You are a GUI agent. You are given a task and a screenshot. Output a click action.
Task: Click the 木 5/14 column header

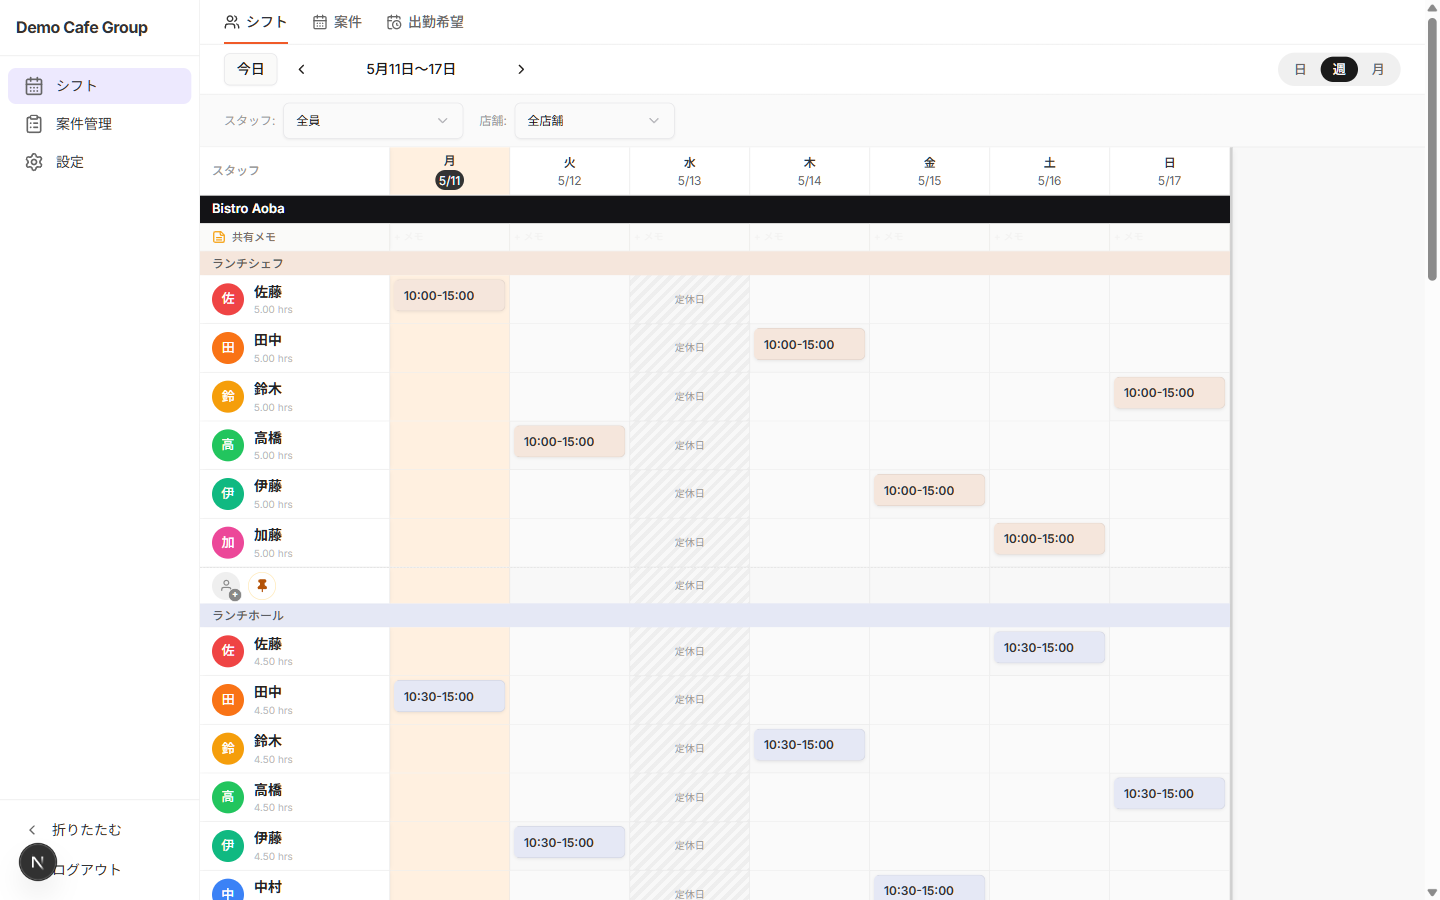point(809,172)
